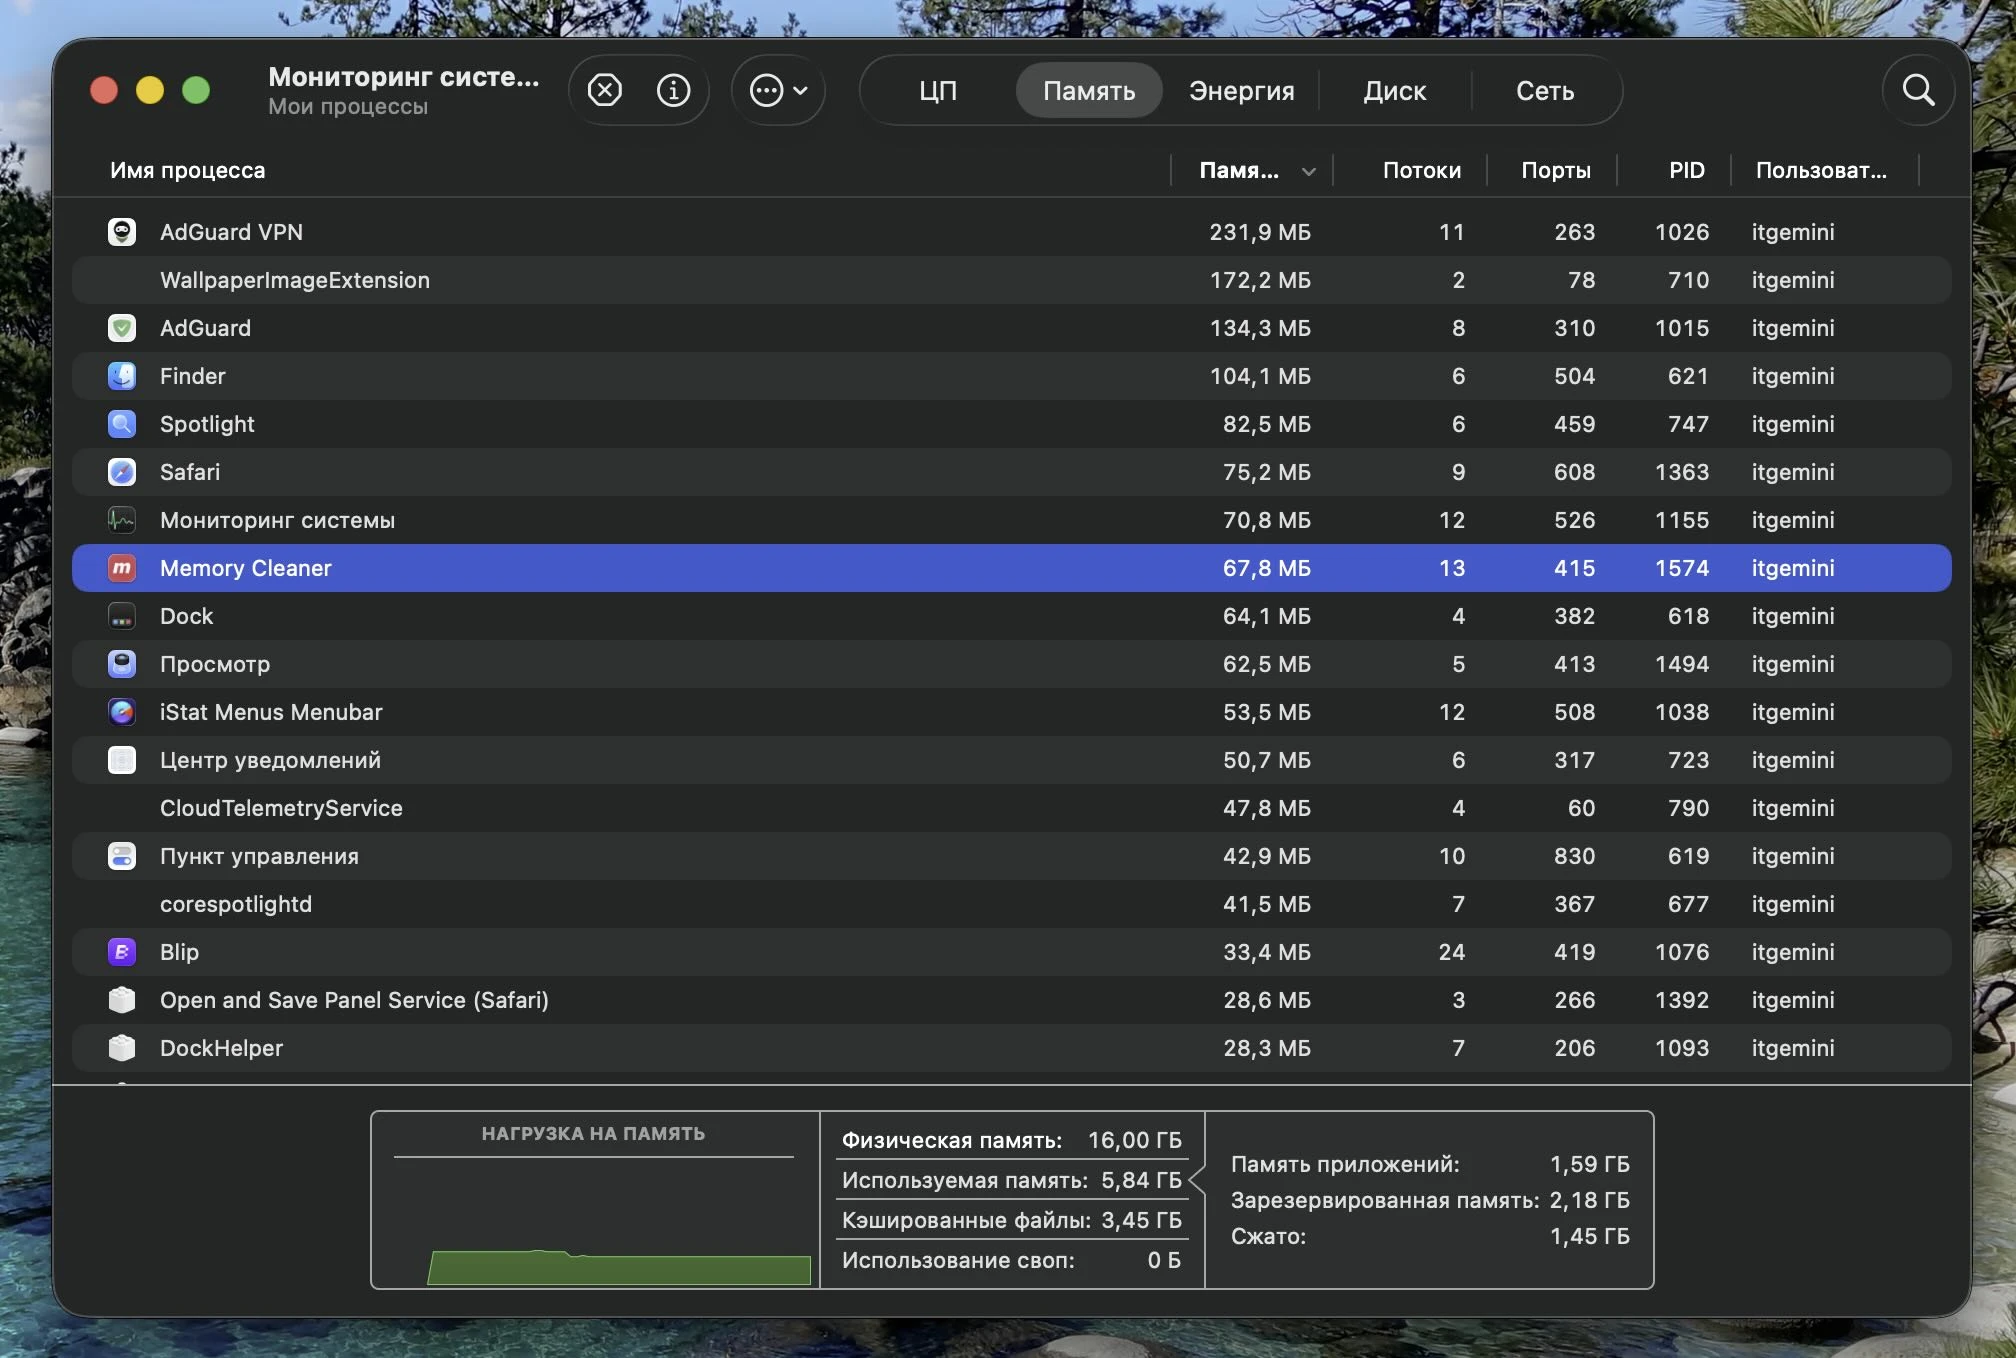The height and width of the screenshot is (1358, 2016).
Task: Select the Dock process name
Action: 187,616
